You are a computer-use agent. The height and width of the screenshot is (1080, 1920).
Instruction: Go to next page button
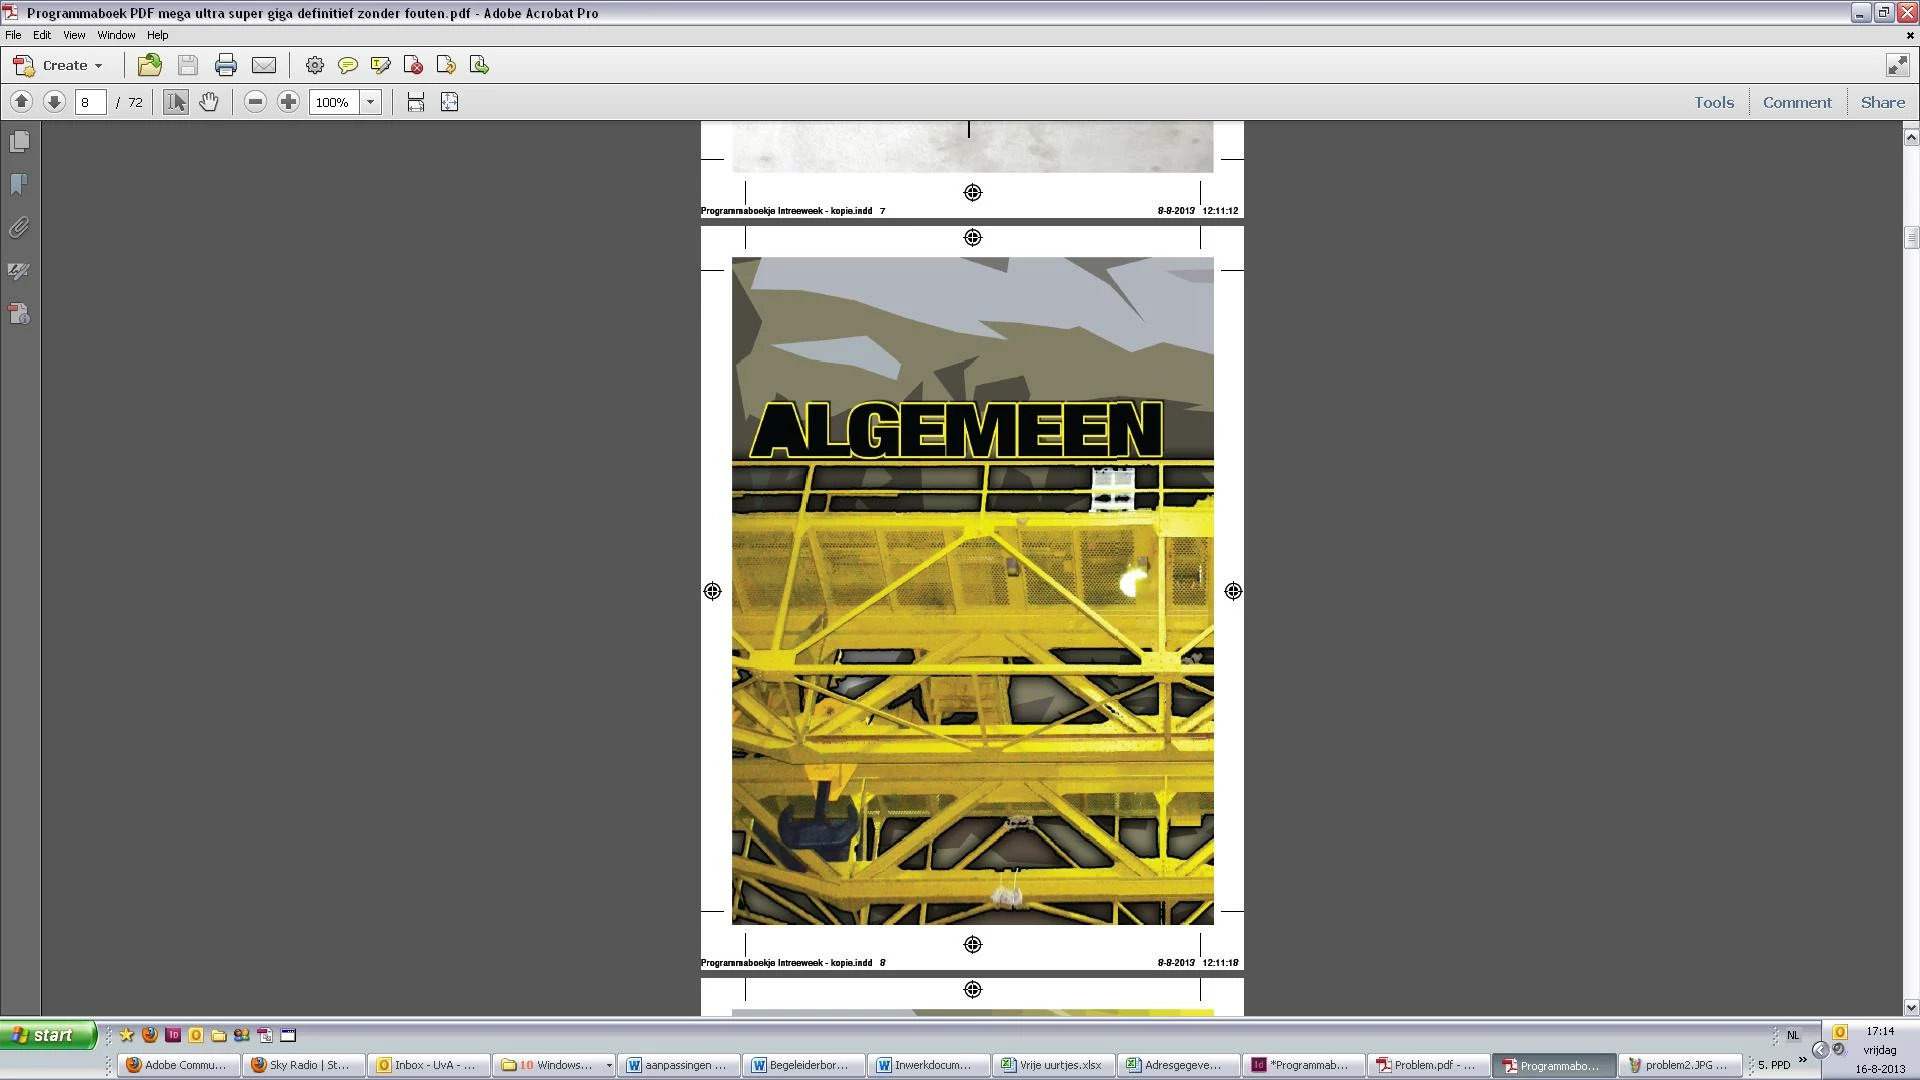point(54,102)
